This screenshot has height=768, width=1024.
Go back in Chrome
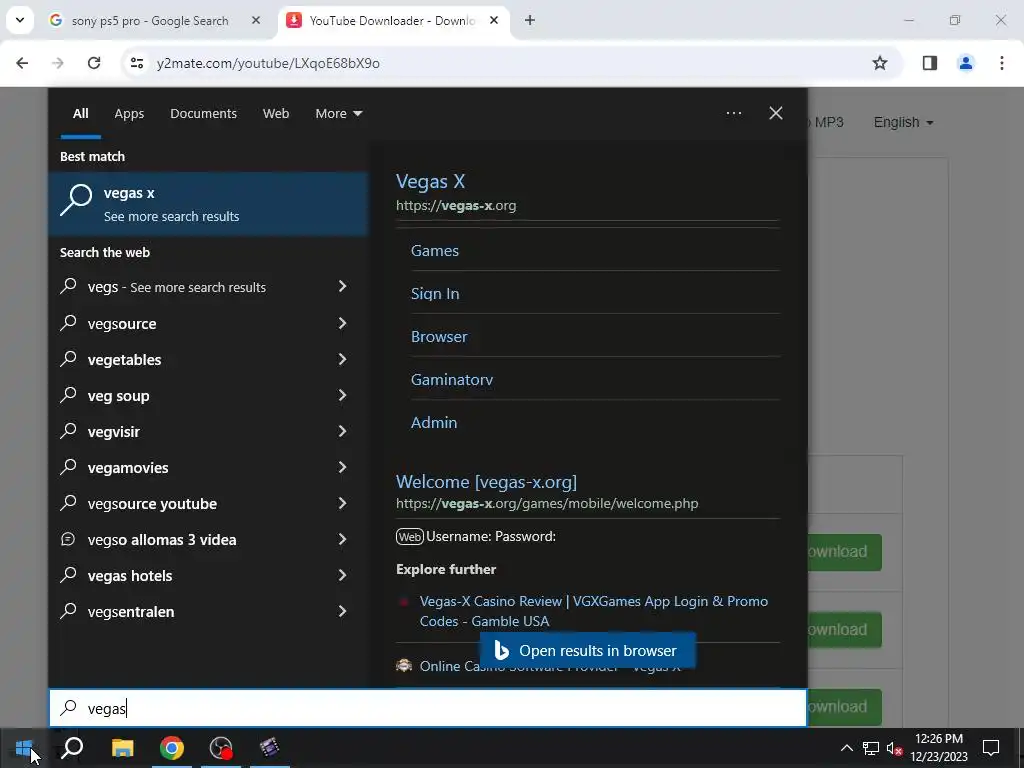pos(22,63)
